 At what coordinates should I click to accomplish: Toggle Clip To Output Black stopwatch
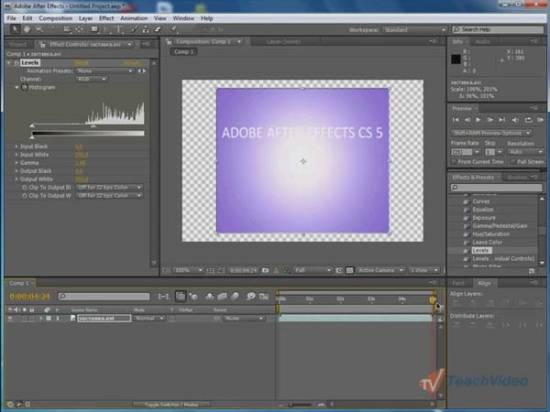click(24, 188)
